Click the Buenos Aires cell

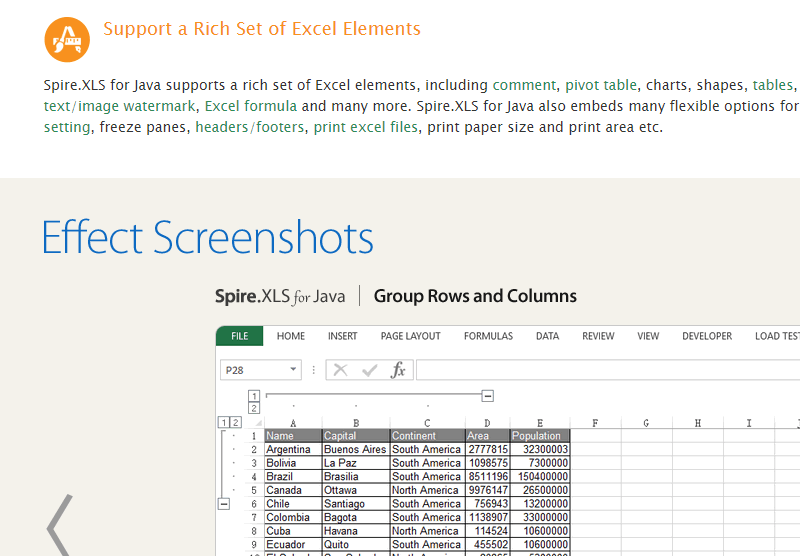click(x=356, y=449)
